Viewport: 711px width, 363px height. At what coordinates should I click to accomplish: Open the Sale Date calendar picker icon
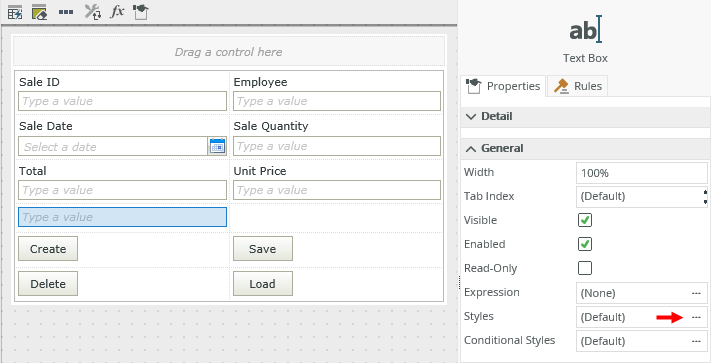click(218, 146)
